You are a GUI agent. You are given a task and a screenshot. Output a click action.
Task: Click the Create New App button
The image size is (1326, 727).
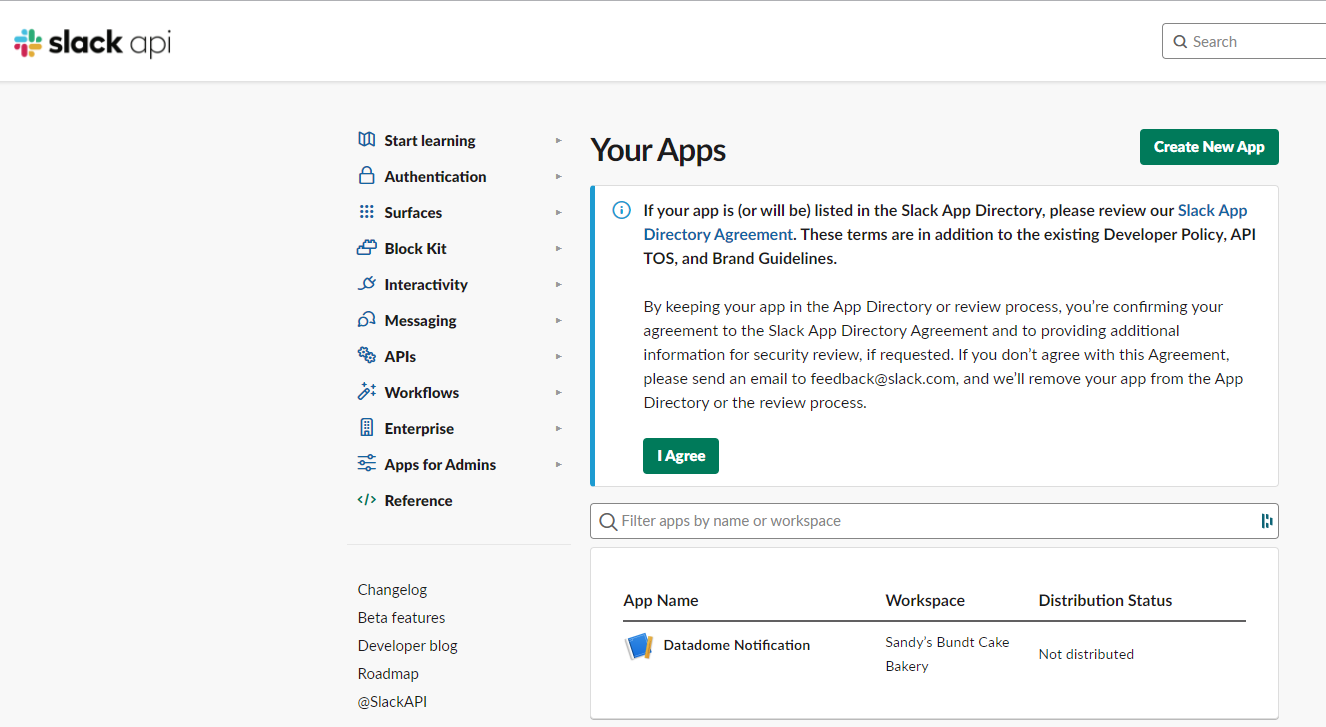click(x=1209, y=147)
